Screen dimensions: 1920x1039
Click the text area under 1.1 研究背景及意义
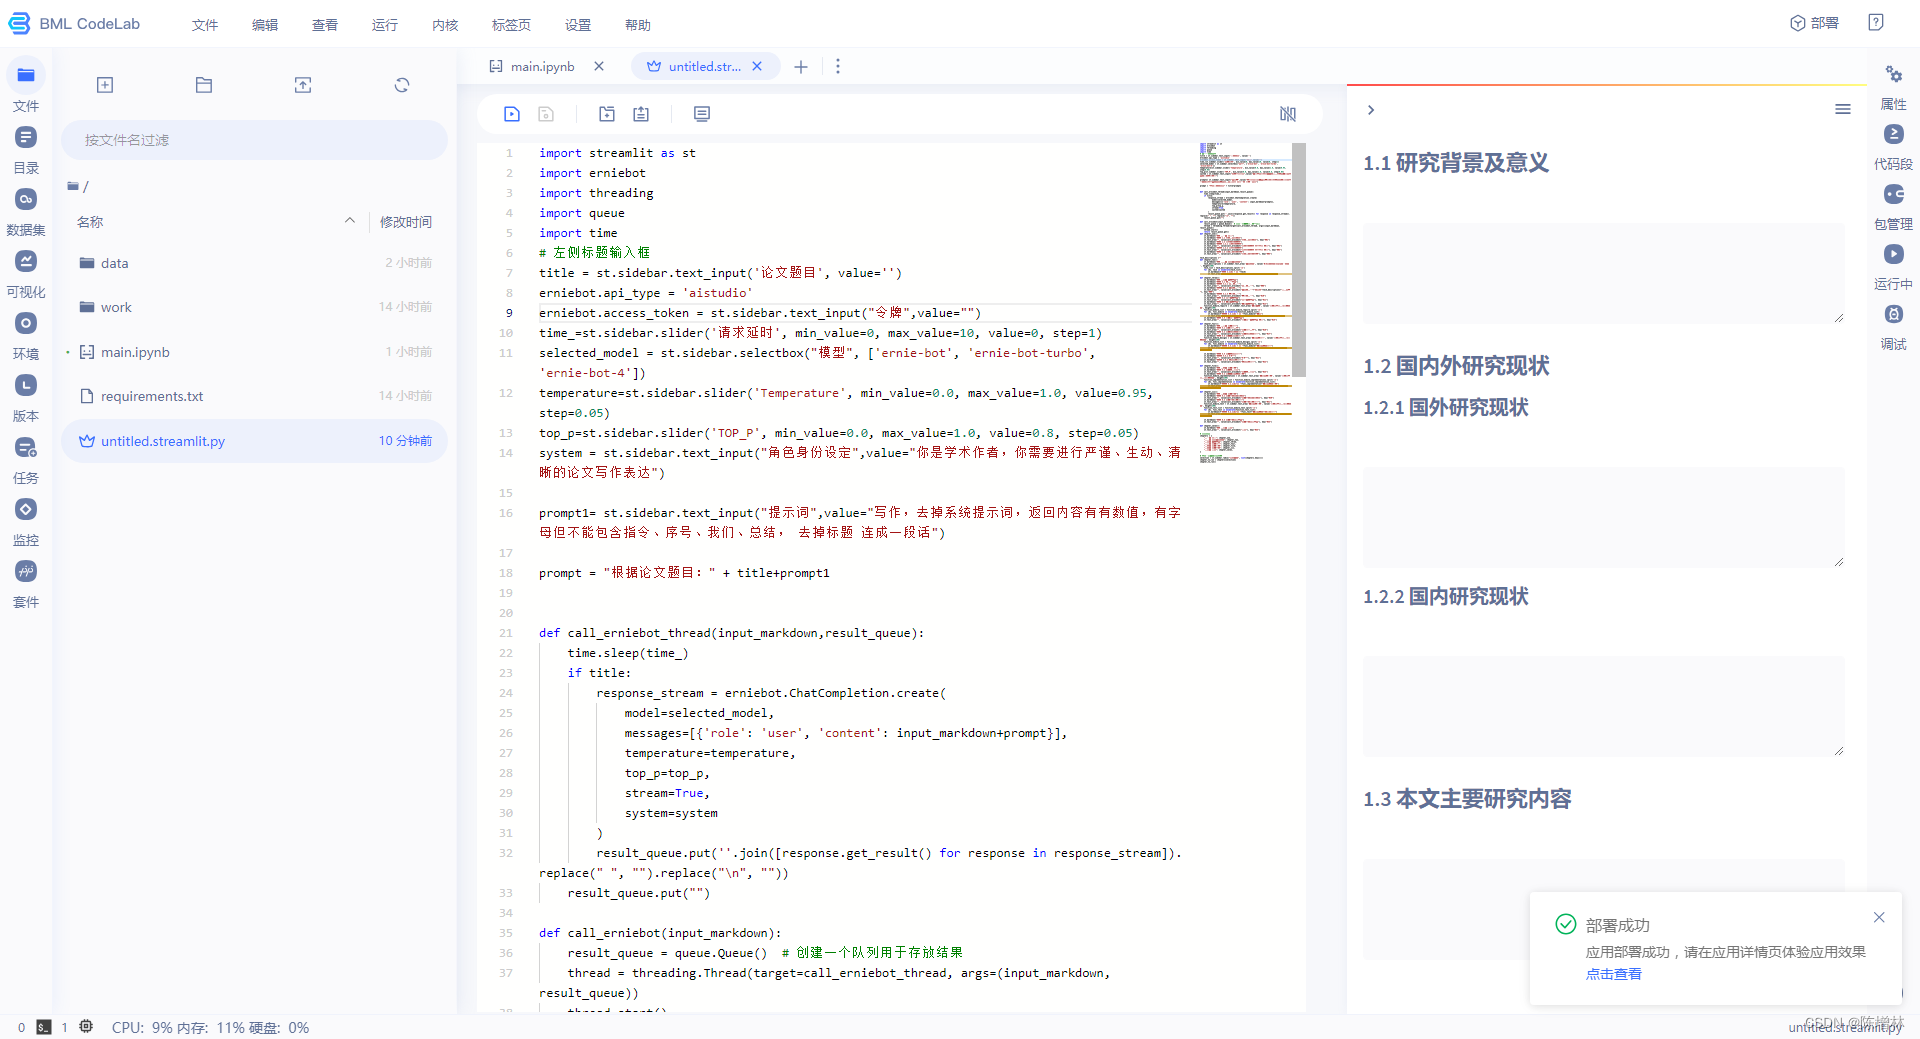[1604, 273]
